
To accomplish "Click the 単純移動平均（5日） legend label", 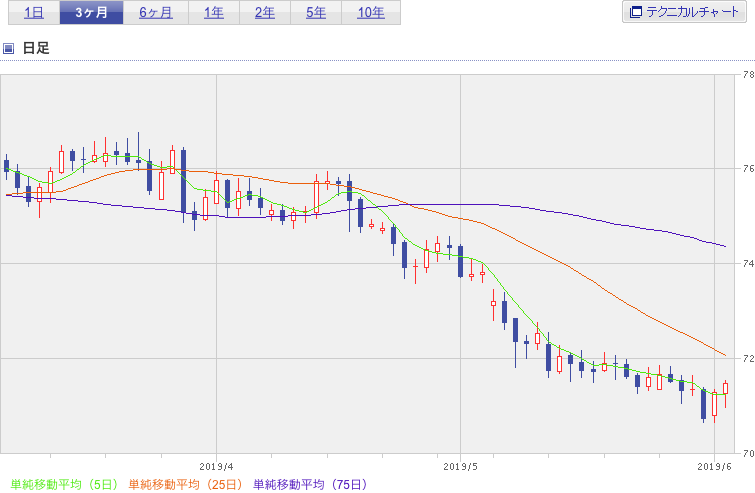I will [64, 484].
